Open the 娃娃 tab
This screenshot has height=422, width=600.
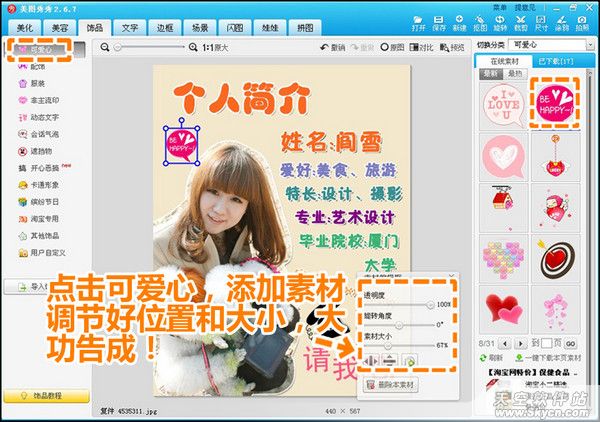click(270, 28)
